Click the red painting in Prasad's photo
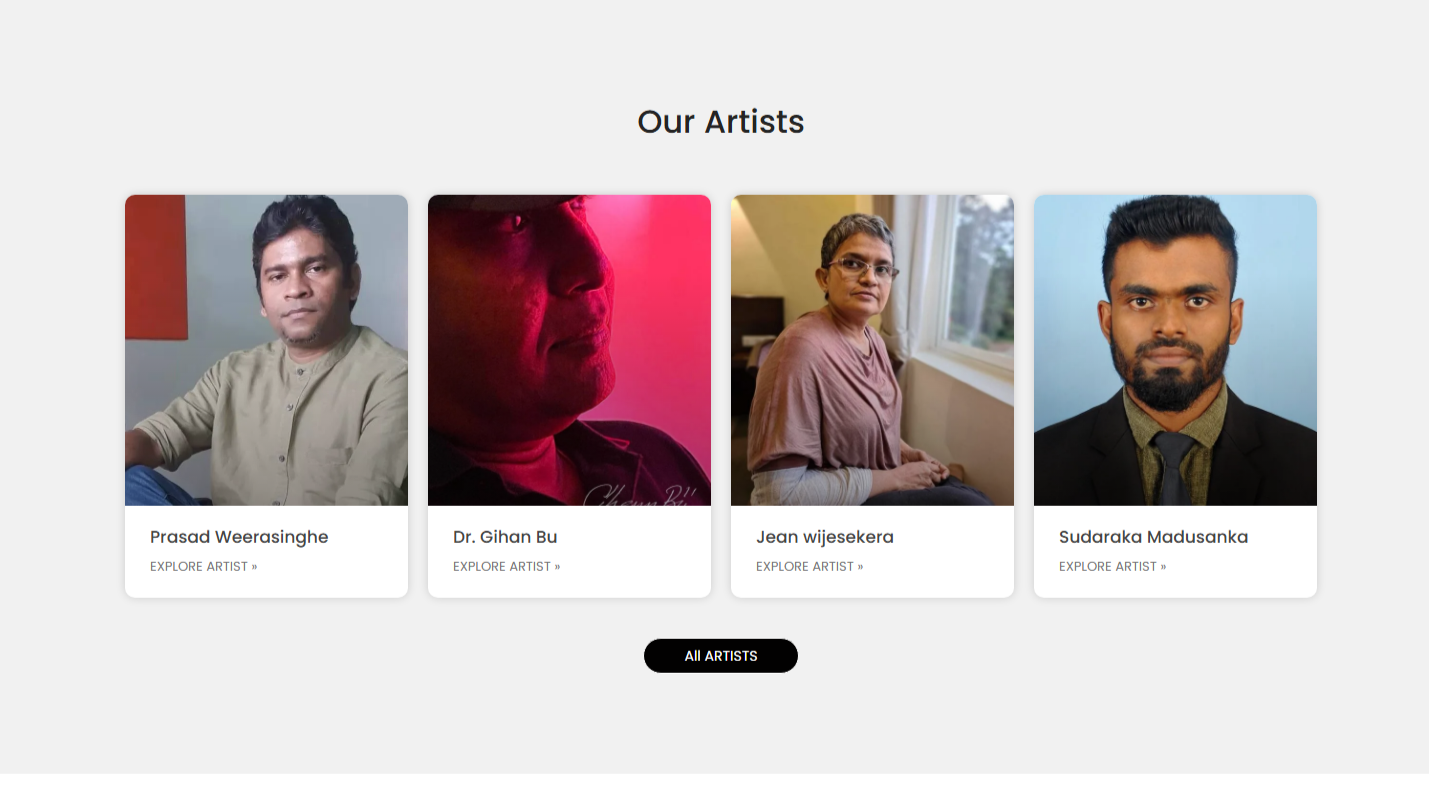This screenshot has width=1429, height=787. tap(155, 267)
